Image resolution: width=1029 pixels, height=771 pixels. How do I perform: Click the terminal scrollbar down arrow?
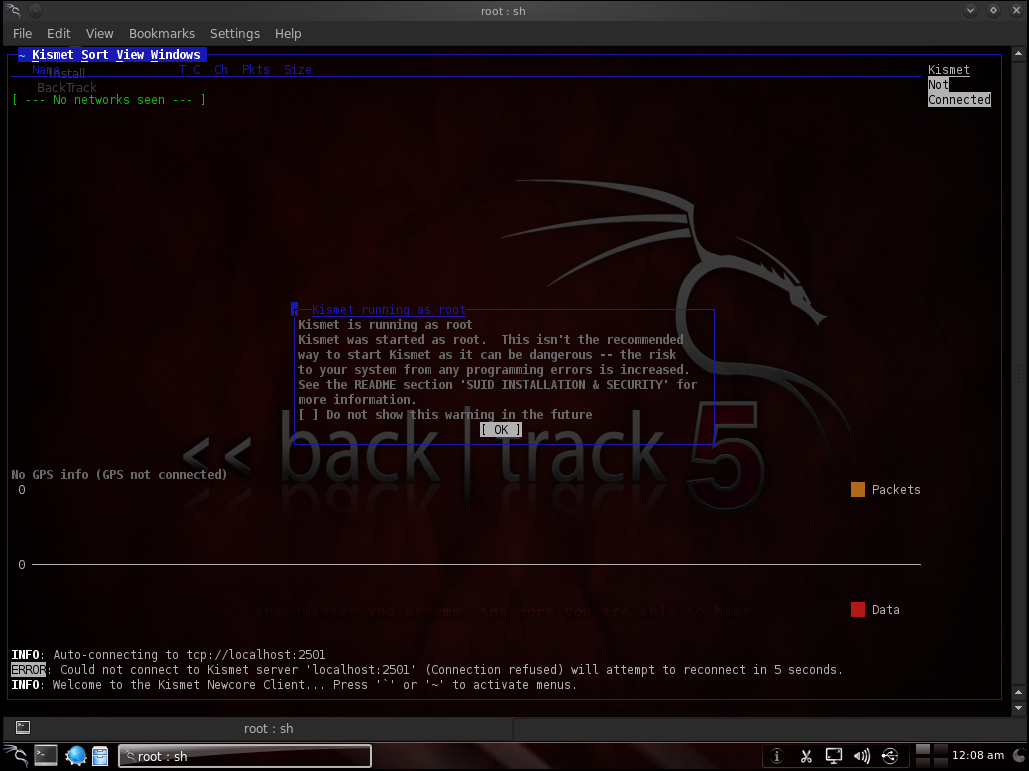(1018, 708)
